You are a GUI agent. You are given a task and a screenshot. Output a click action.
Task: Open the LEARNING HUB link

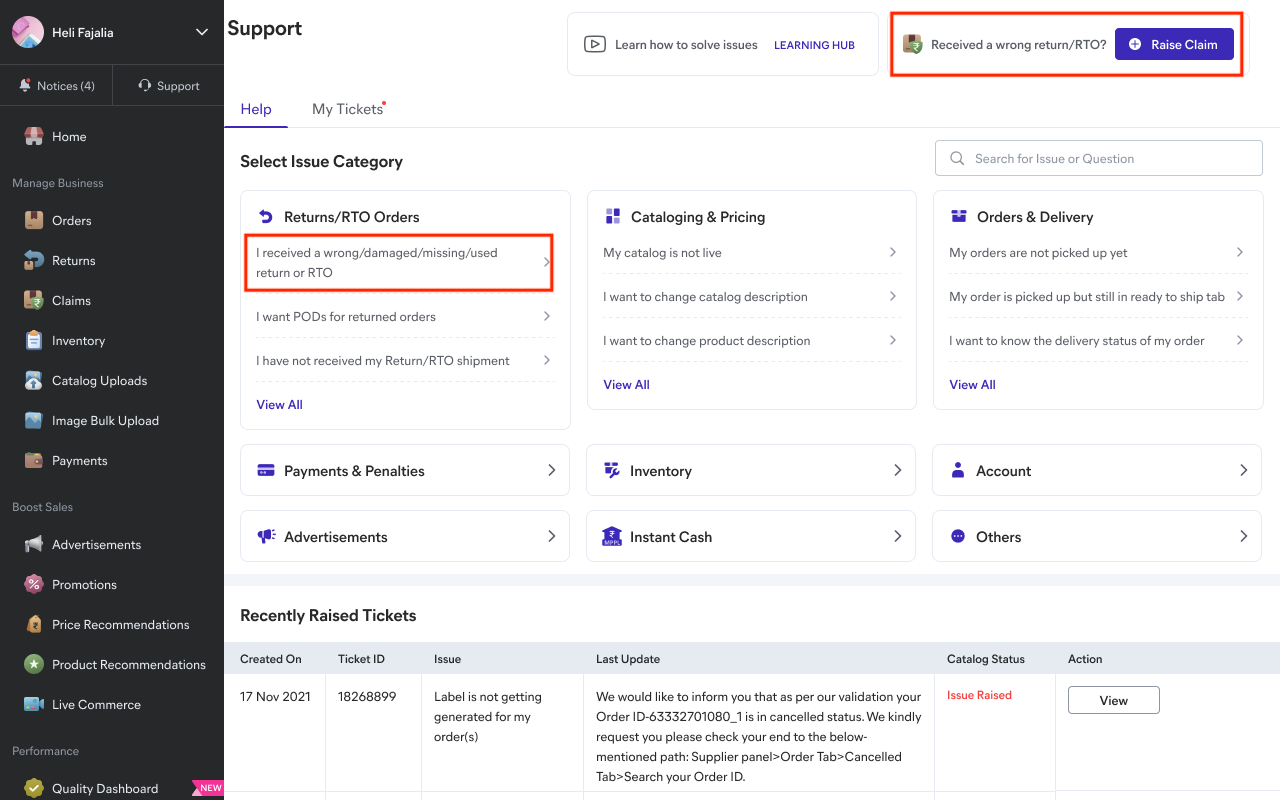[814, 45]
